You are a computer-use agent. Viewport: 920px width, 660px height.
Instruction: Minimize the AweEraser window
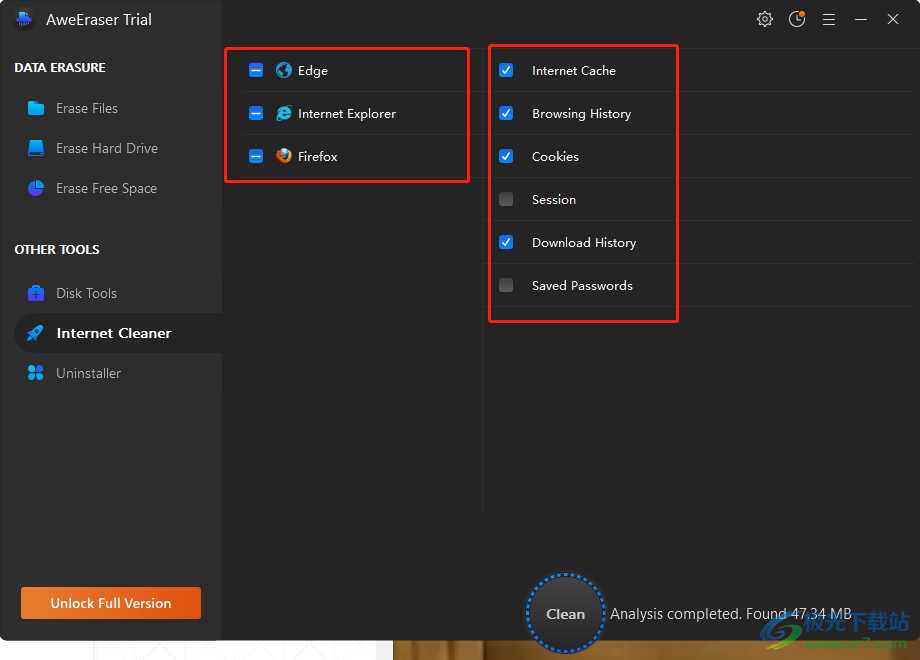click(x=861, y=20)
